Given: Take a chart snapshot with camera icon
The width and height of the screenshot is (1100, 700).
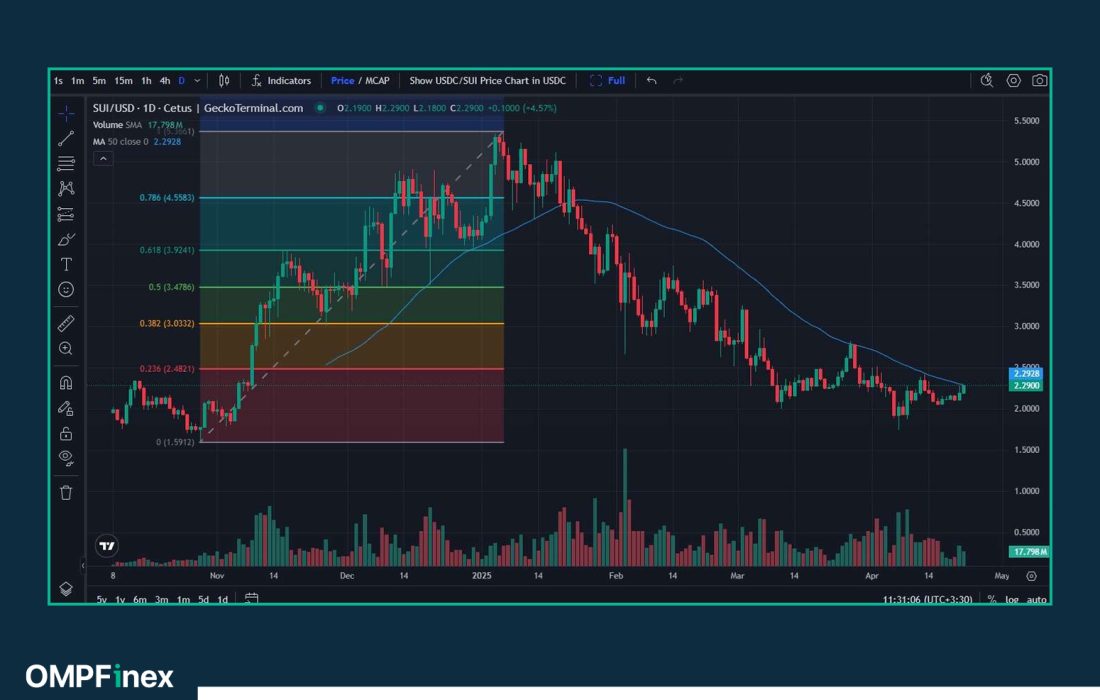Looking at the screenshot, I should tap(1040, 80).
